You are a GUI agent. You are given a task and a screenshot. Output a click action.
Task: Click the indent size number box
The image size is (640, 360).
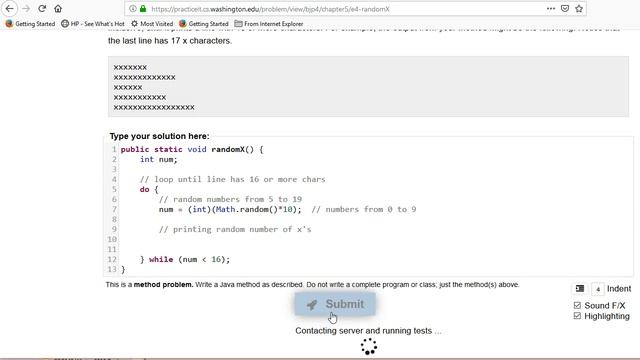point(598,289)
